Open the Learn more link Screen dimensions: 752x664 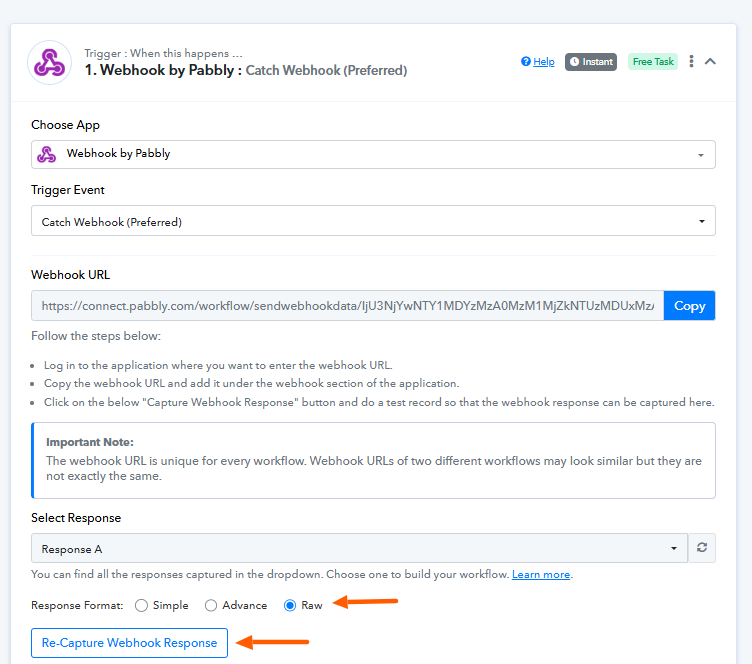[x=541, y=574]
